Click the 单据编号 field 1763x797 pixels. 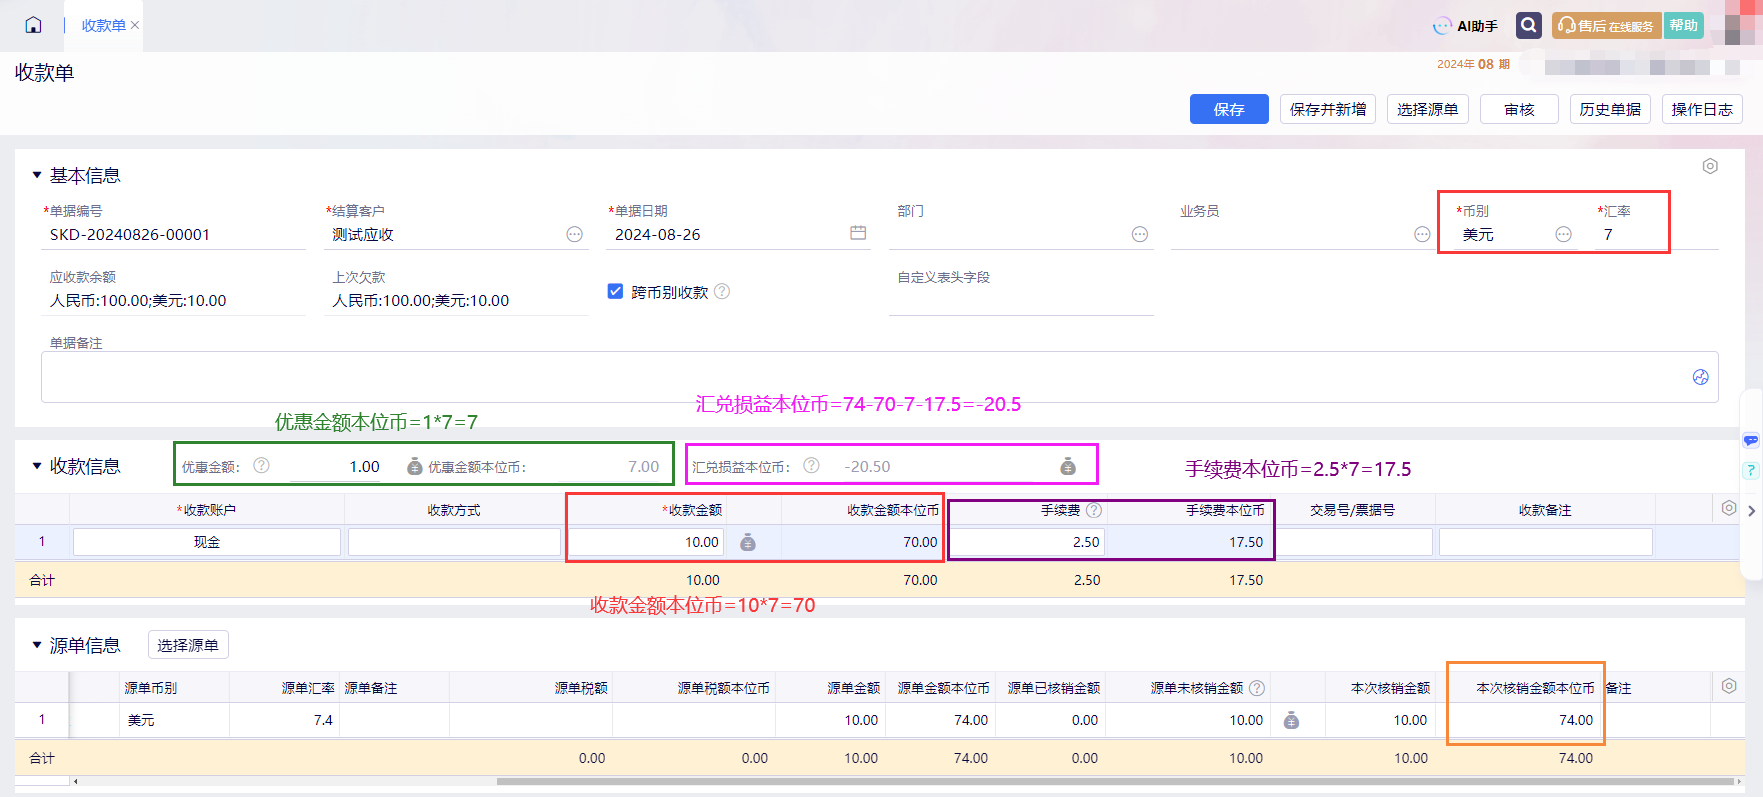(x=174, y=235)
